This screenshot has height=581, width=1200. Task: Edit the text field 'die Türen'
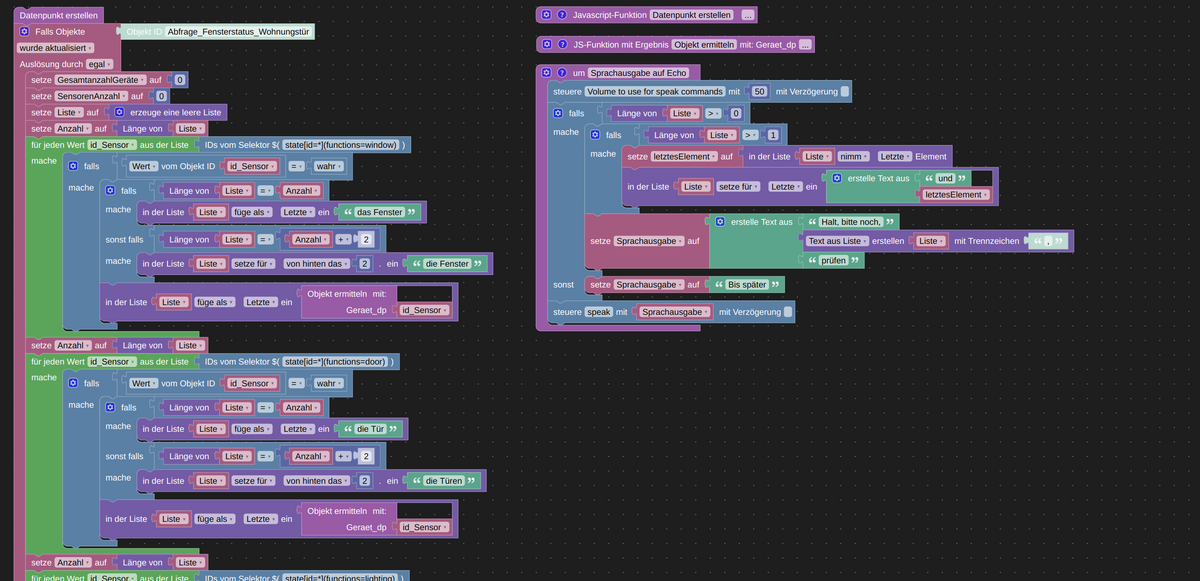tap(444, 481)
